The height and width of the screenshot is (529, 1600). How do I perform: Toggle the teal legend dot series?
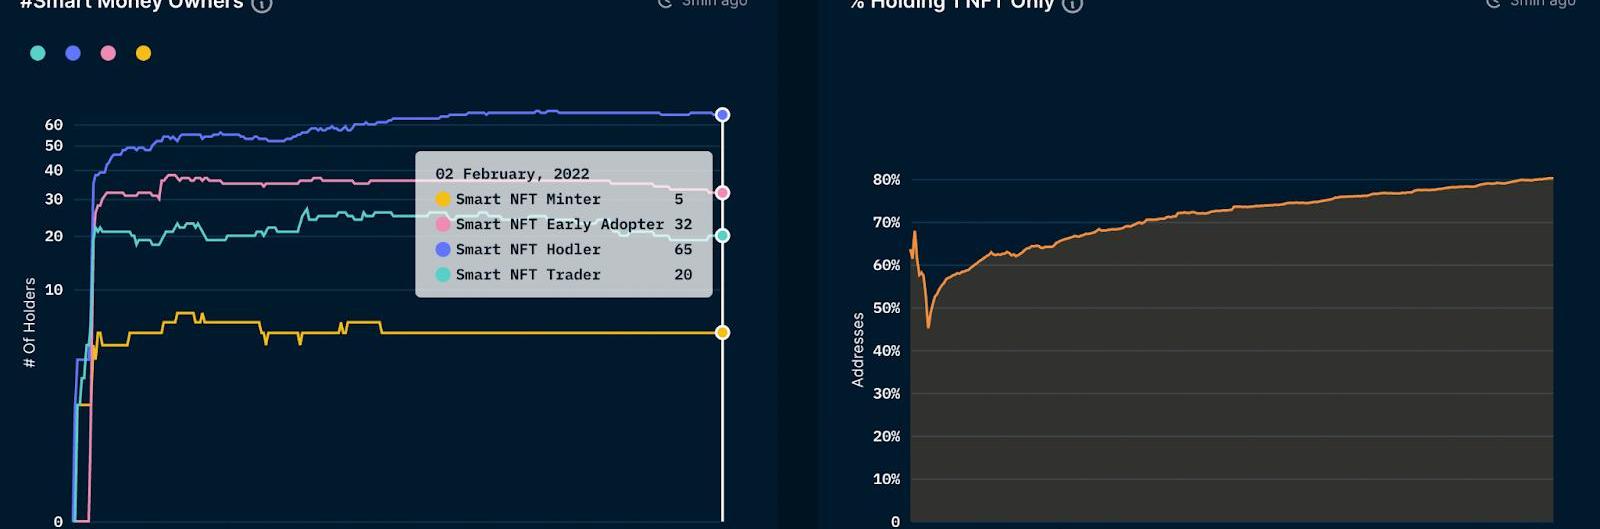[x=38, y=53]
